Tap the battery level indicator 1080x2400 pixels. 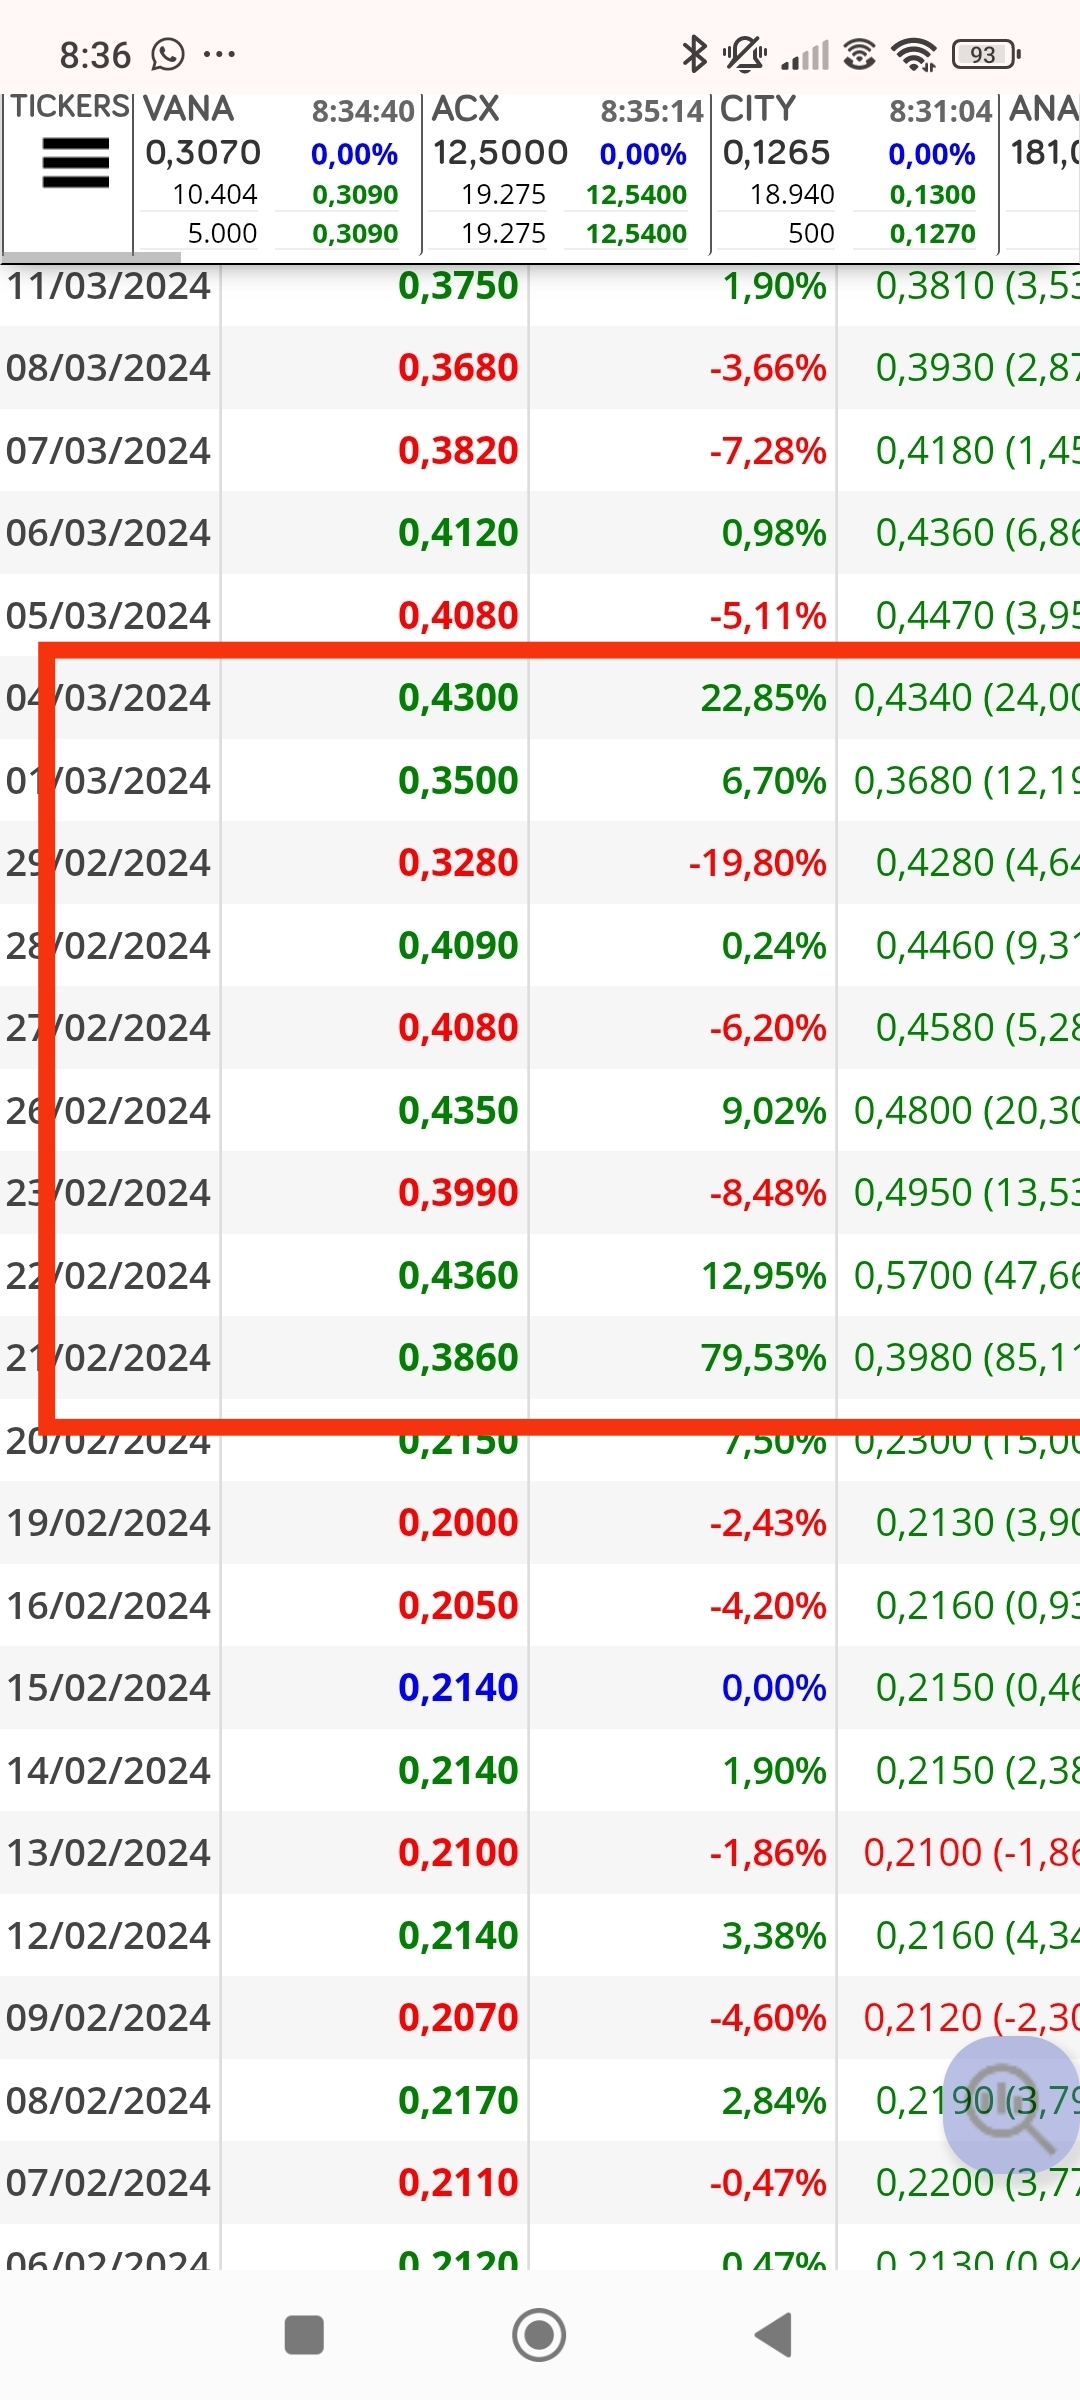[x=986, y=54]
